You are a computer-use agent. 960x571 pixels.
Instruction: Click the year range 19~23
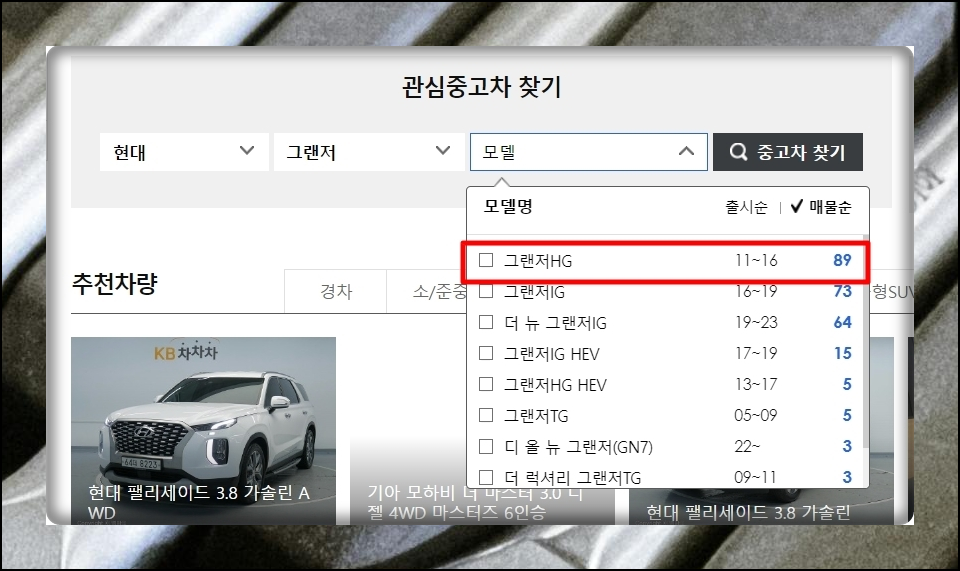pyautogui.click(x=756, y=322)
